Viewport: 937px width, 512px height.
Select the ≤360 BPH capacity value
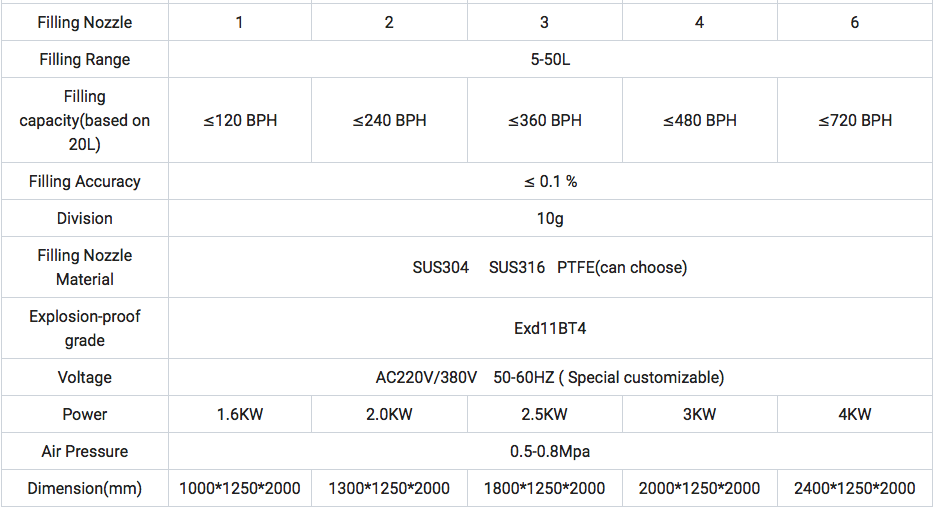544,120
